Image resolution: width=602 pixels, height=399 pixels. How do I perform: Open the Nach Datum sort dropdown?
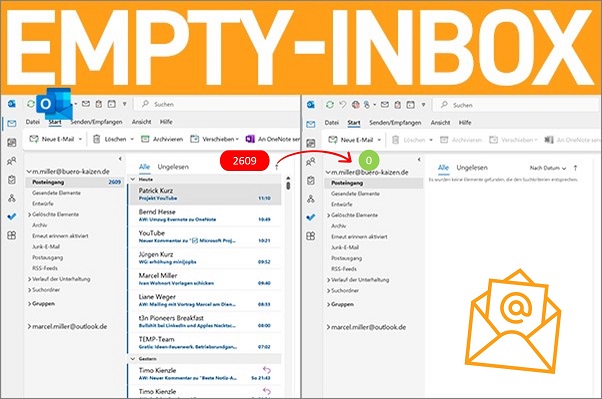(x=548, y=168)
